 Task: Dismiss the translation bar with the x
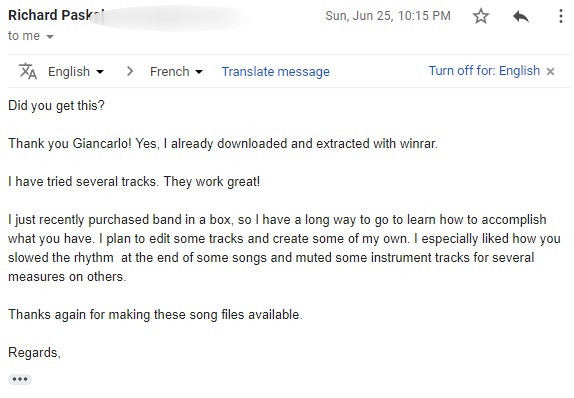pyautogui.click(x=550, y=71)
